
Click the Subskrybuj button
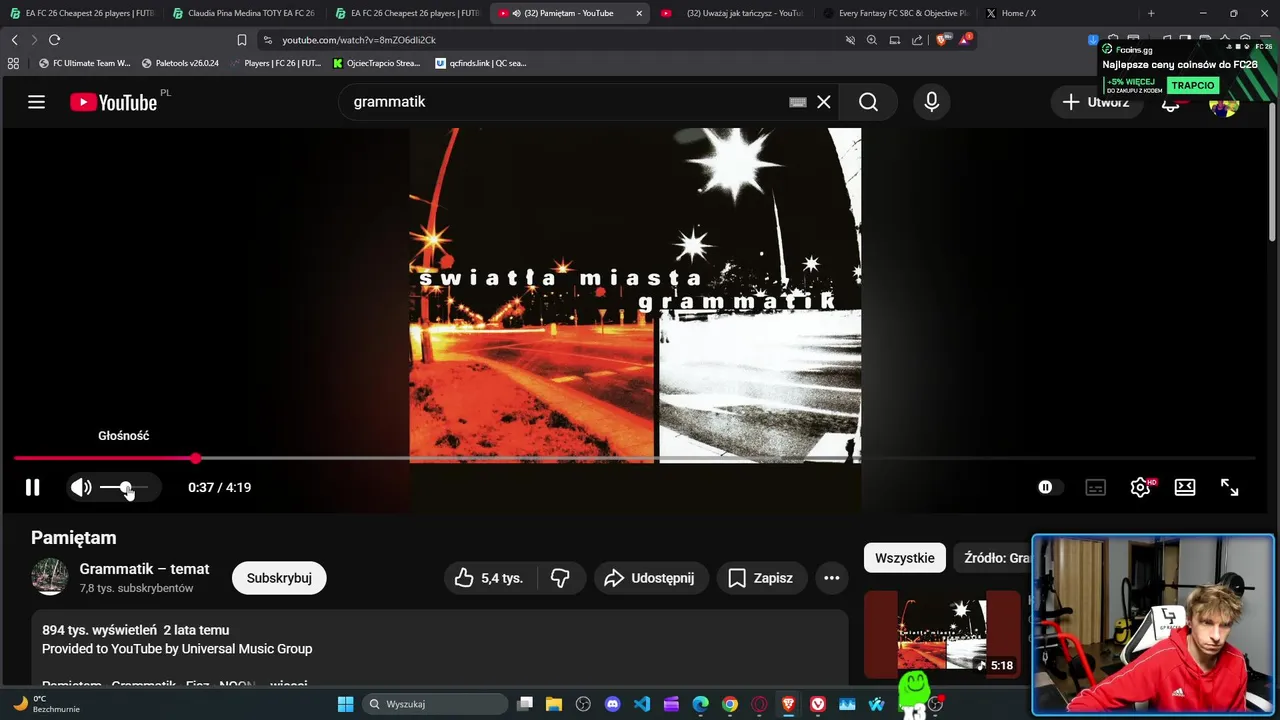click(x=279, y=578)
